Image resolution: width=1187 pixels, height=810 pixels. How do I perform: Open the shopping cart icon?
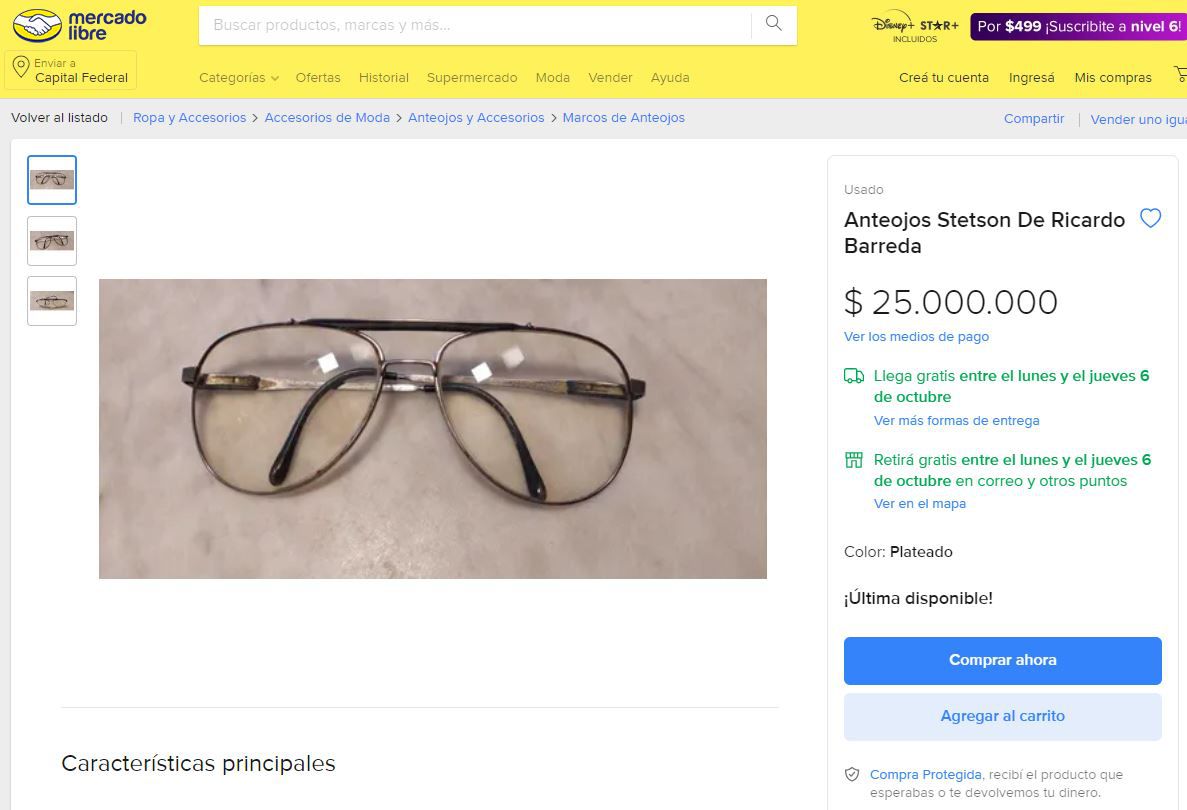coord(1180,74)
